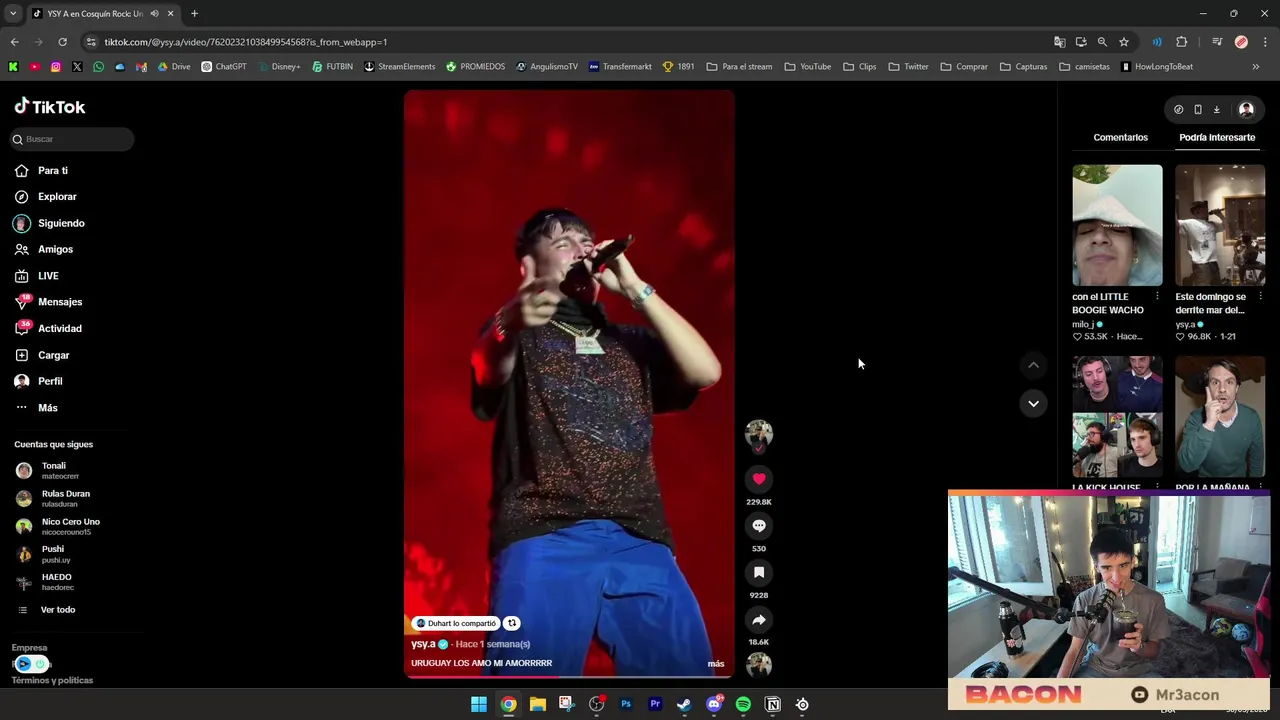Click the address bar URL
This screenshot has height=720, width=1280.
coord(246,42)
